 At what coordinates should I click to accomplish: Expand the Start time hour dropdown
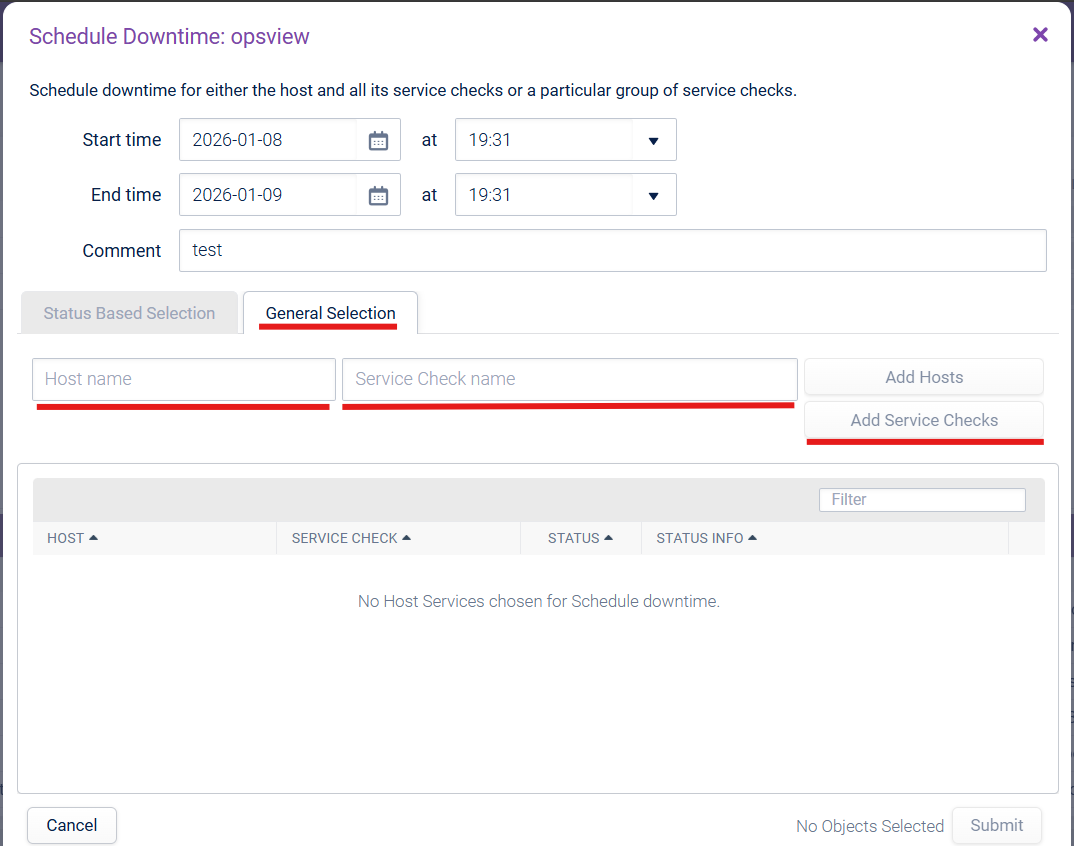pyautogui.click(x=653, y=140)
